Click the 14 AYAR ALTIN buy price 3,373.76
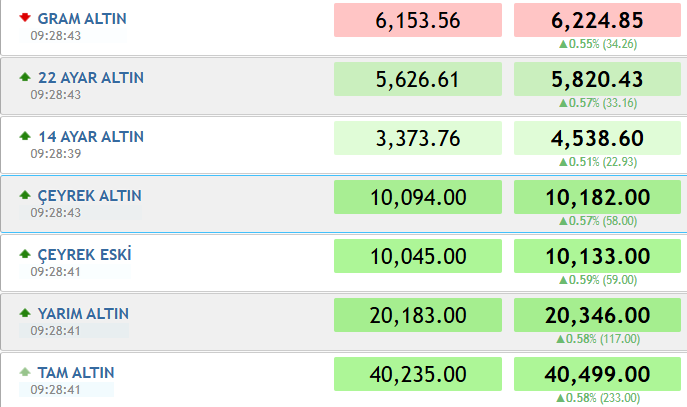 click(418, 138)
